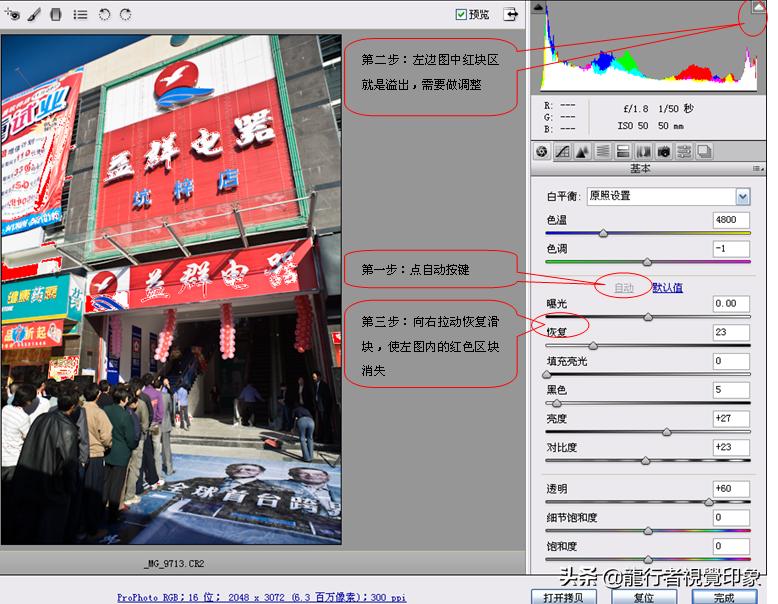Toggle shadow clipping warning on histogram
The height and width of the screenshot is (604, 778).
pyautogui.click(x=538, y=6)
